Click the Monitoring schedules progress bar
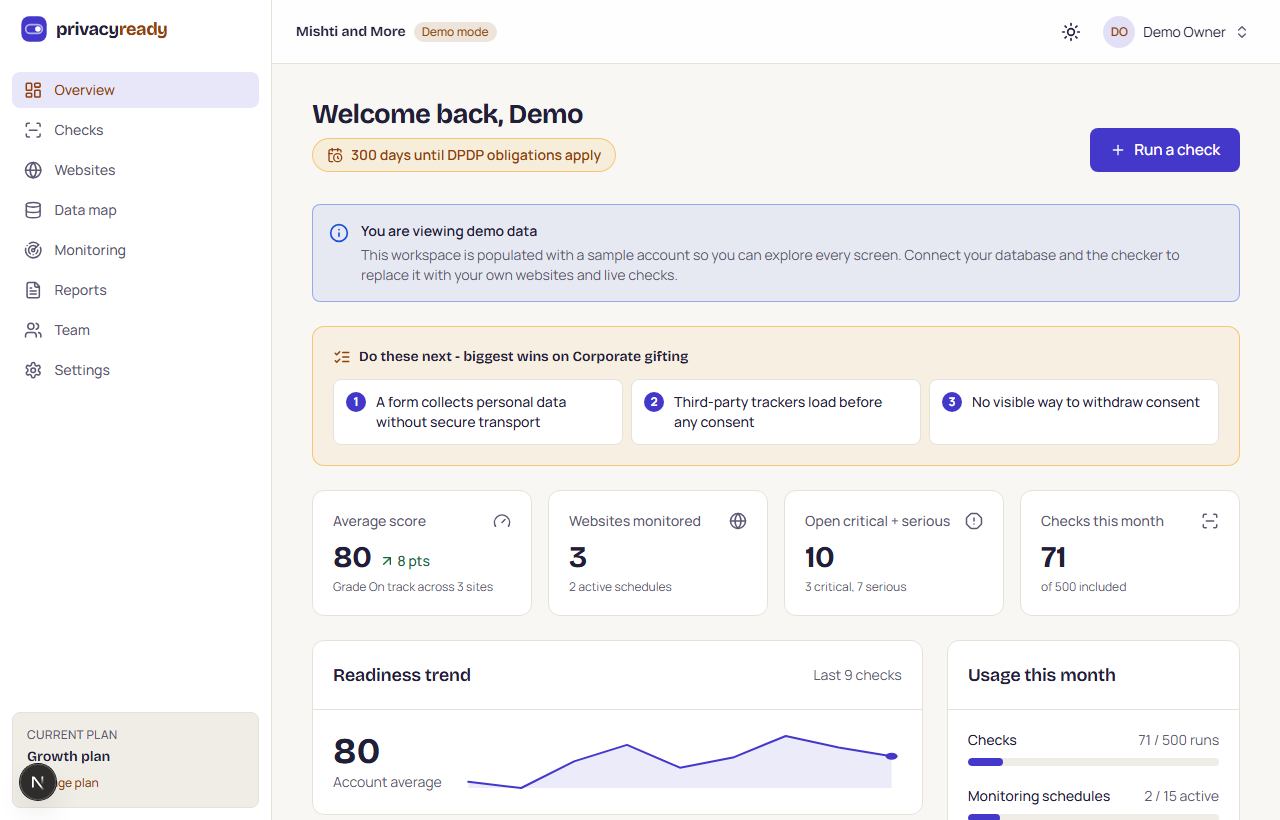 point(1093,817)
